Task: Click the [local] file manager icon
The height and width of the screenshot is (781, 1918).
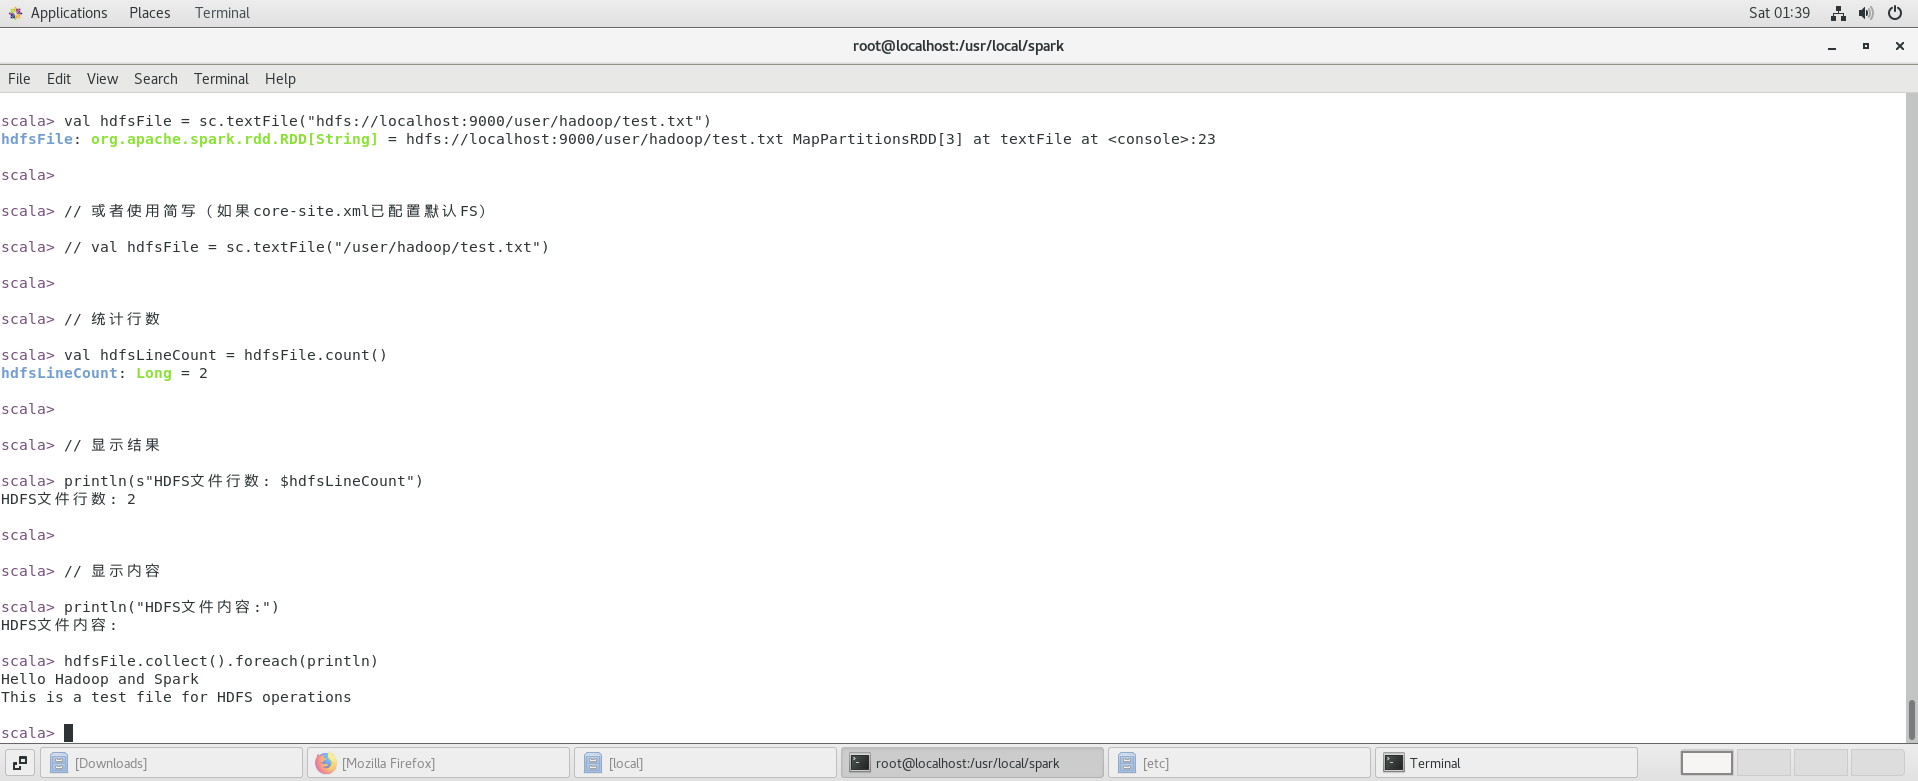Action: pos(593,763)
